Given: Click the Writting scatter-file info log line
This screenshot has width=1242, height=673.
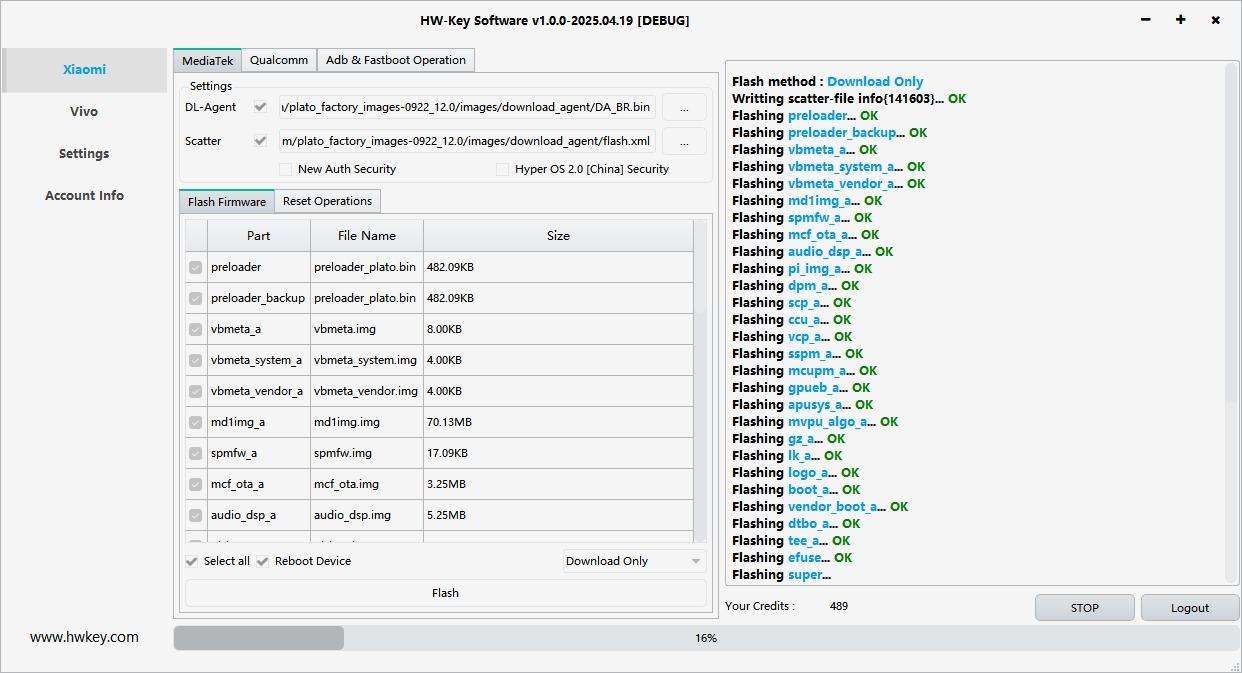Looking at the screenshot, I should (849, 99).
